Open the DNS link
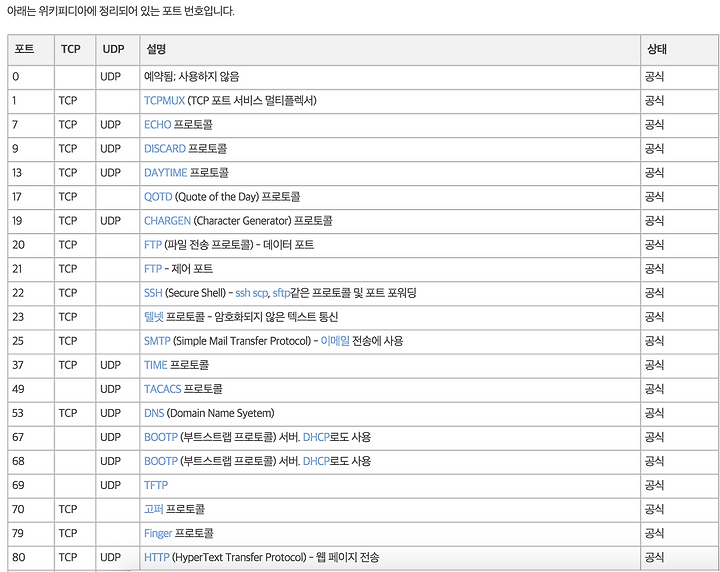 tap(154, 413)
